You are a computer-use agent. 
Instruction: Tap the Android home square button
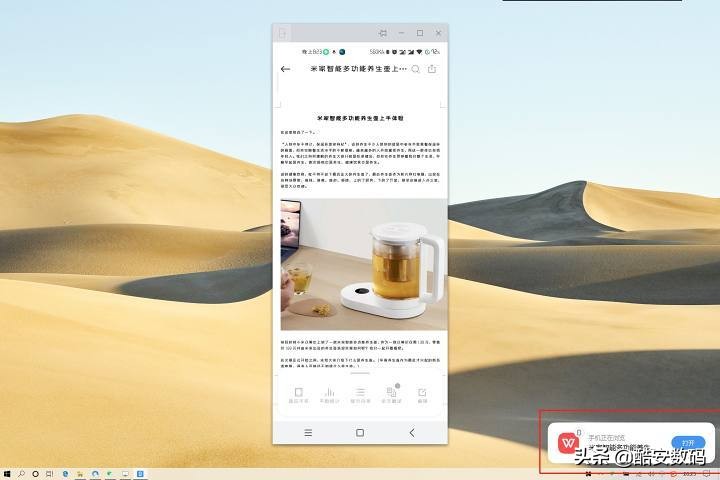360,433
